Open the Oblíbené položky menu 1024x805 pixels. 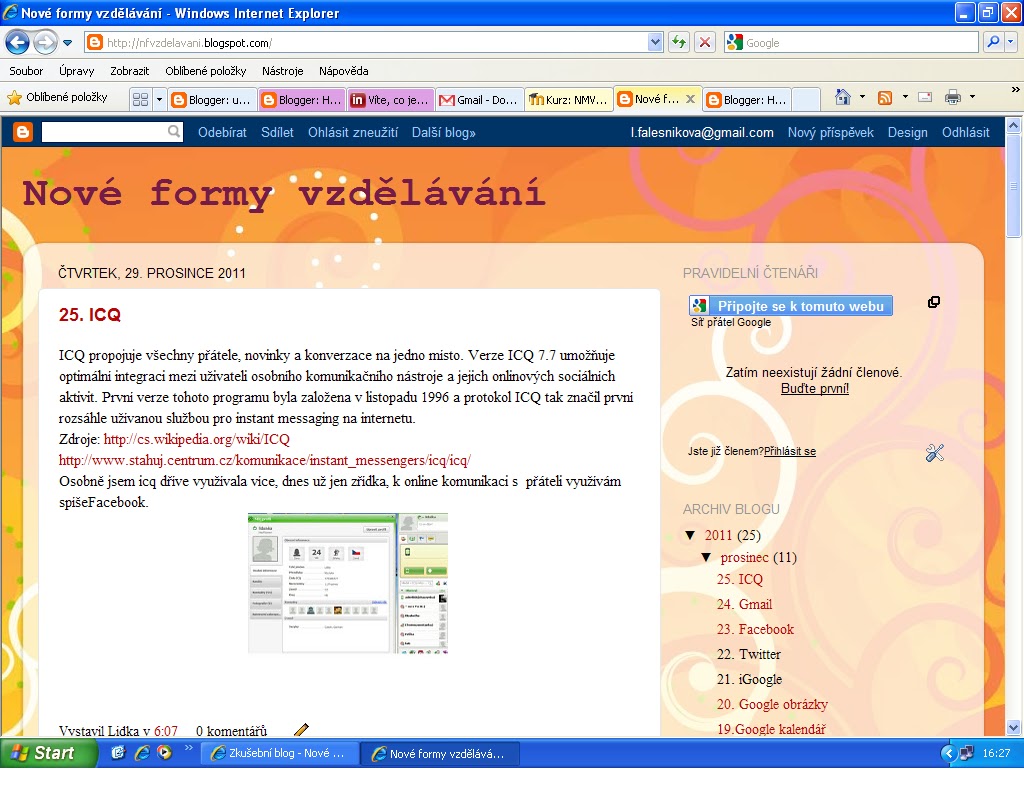click(x=206, y=71)
